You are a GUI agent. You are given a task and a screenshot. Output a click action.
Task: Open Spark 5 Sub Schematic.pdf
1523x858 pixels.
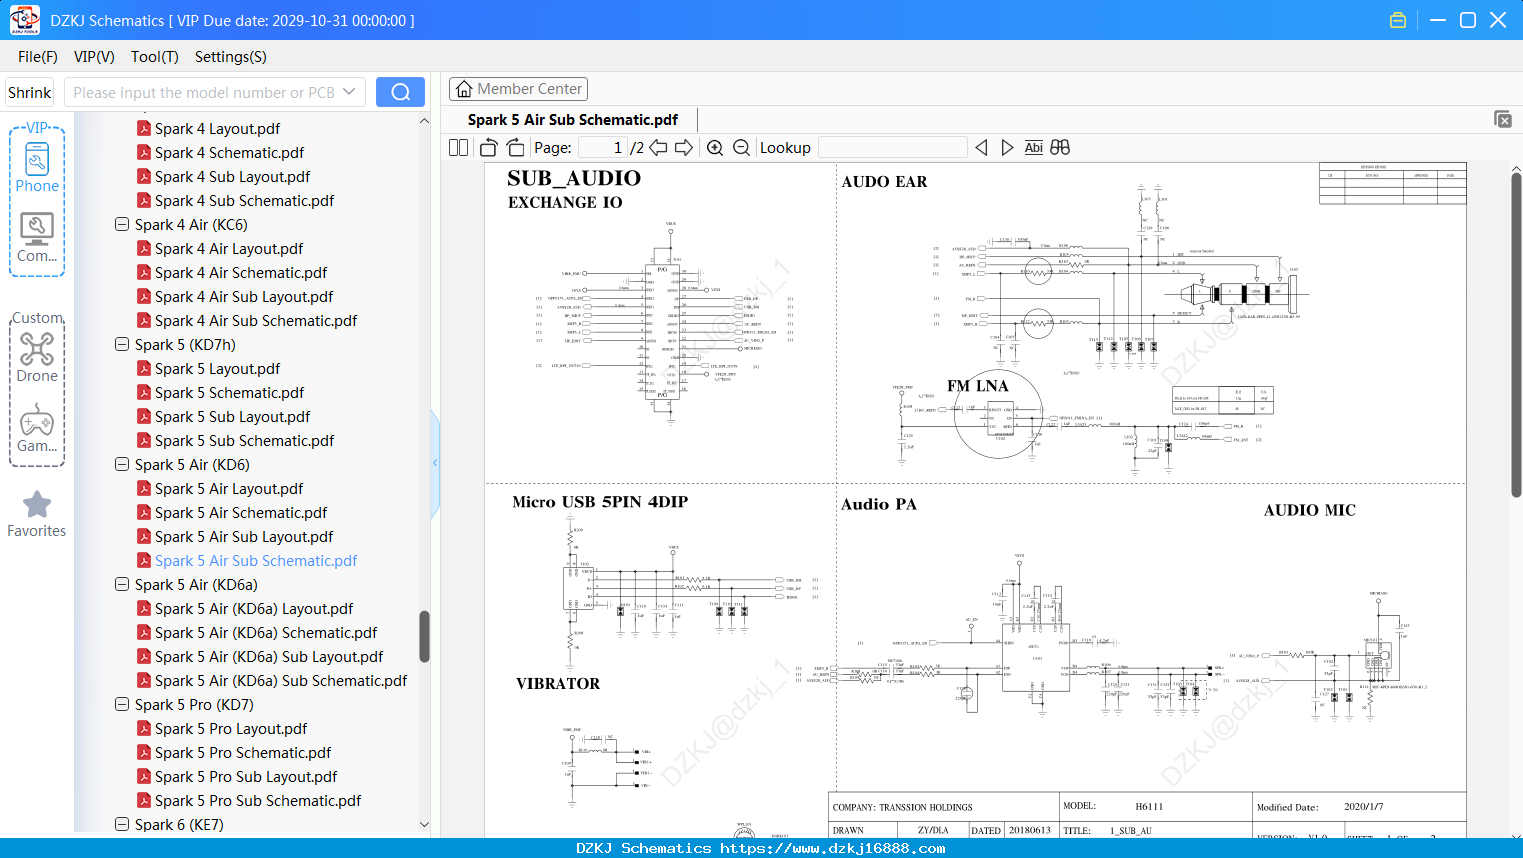(x=244, y=441)
